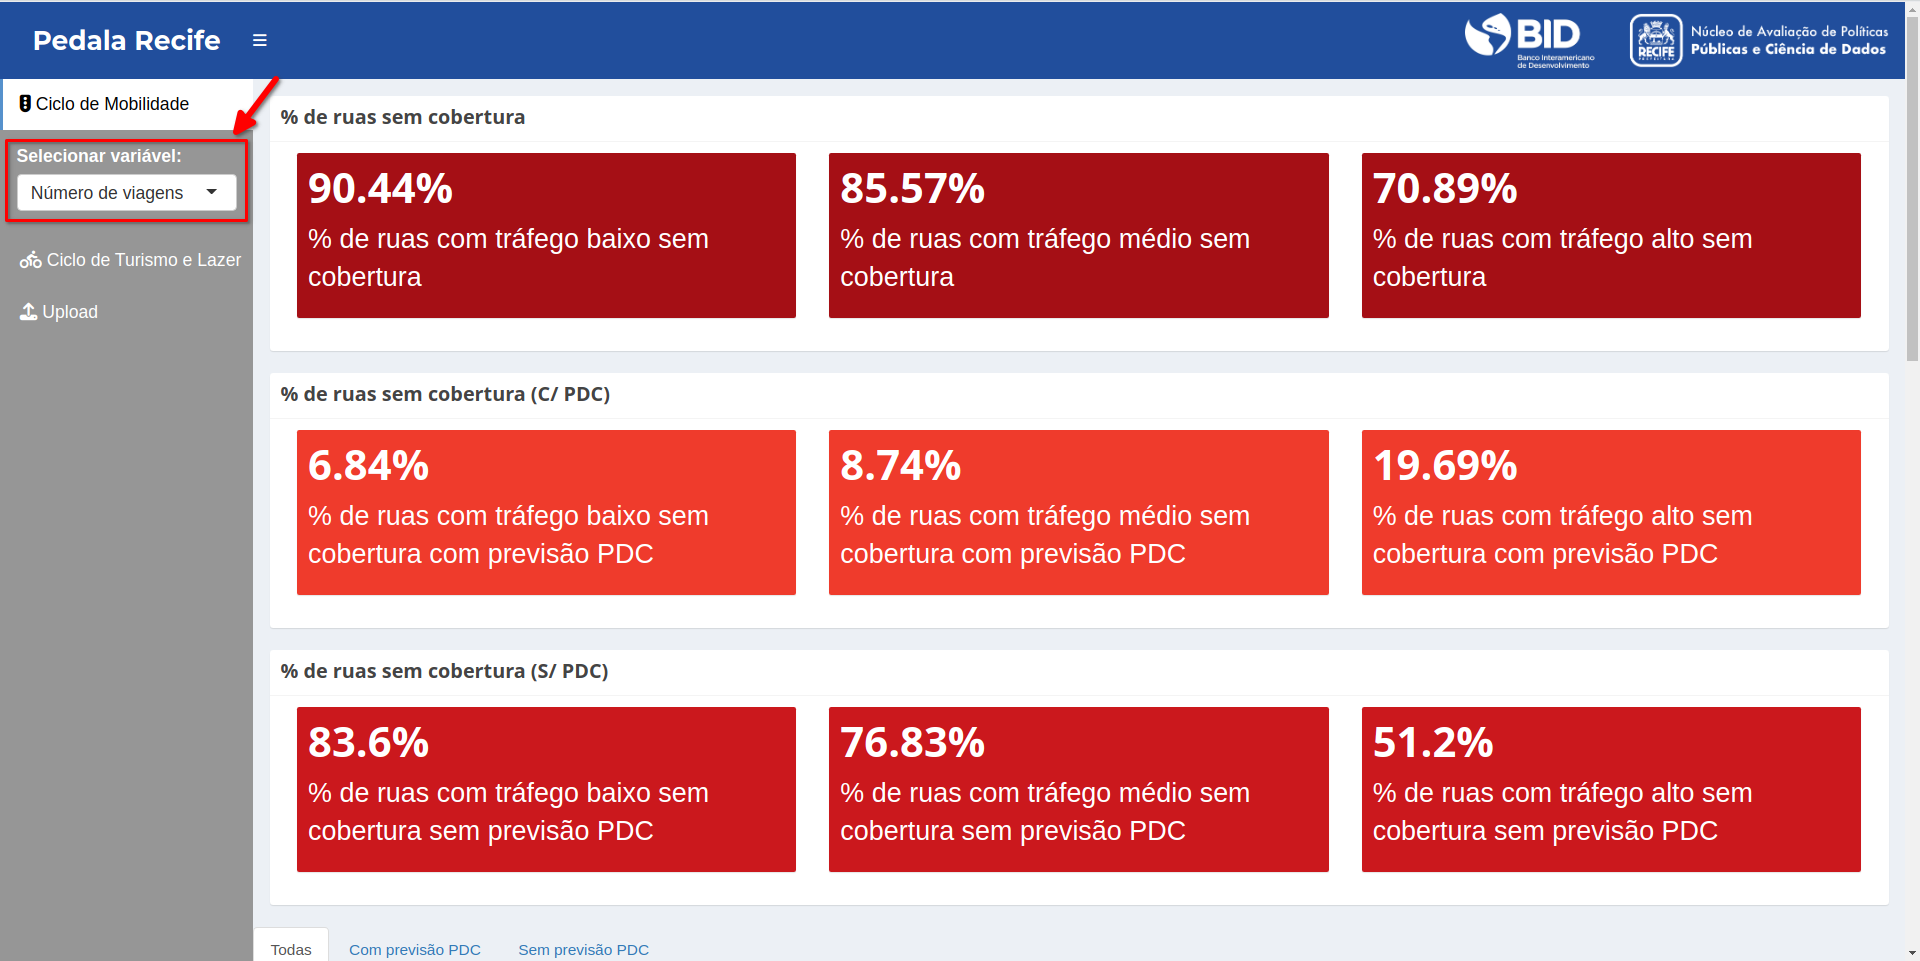Click the Recife city crest logo
Screen dimensions: 1920x961
(x=1656, y=40)
